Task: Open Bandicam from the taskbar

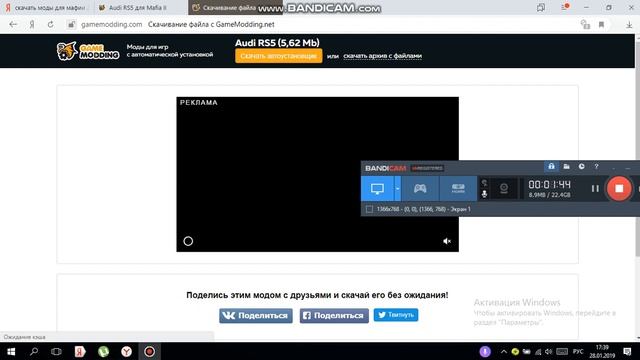Action: 150,351
